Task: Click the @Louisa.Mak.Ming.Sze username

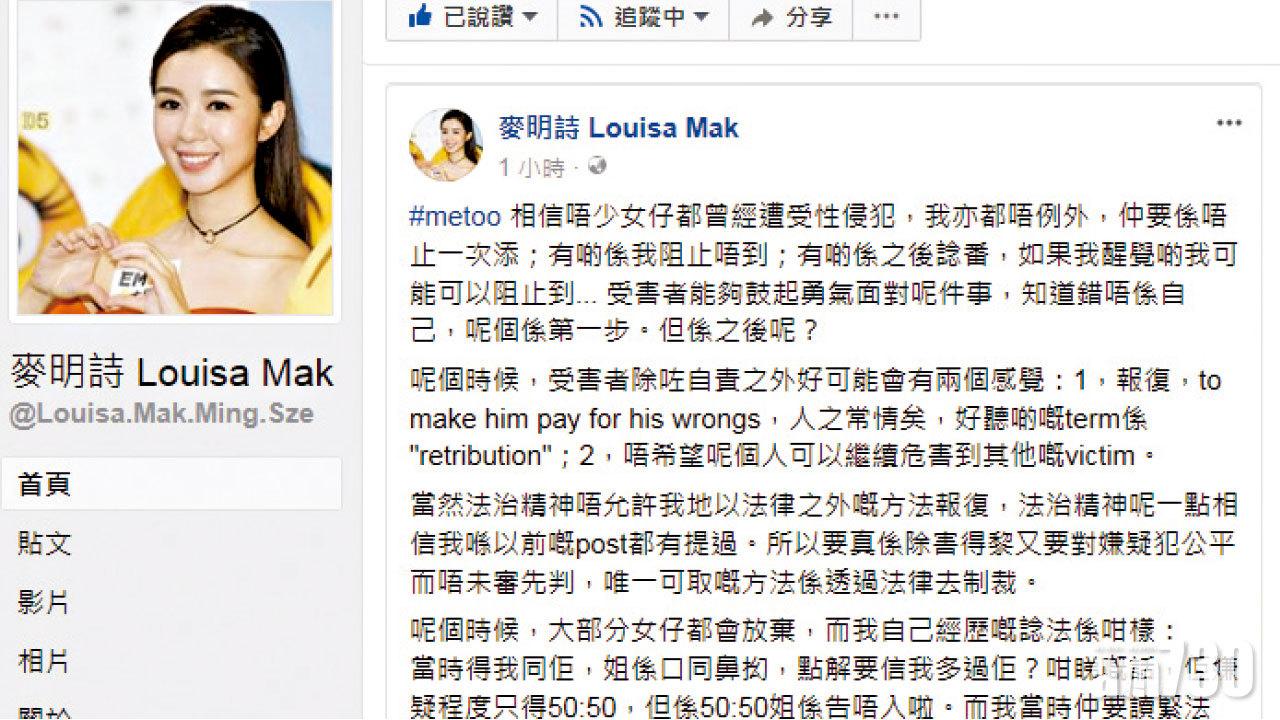Action: pos(162,414)
